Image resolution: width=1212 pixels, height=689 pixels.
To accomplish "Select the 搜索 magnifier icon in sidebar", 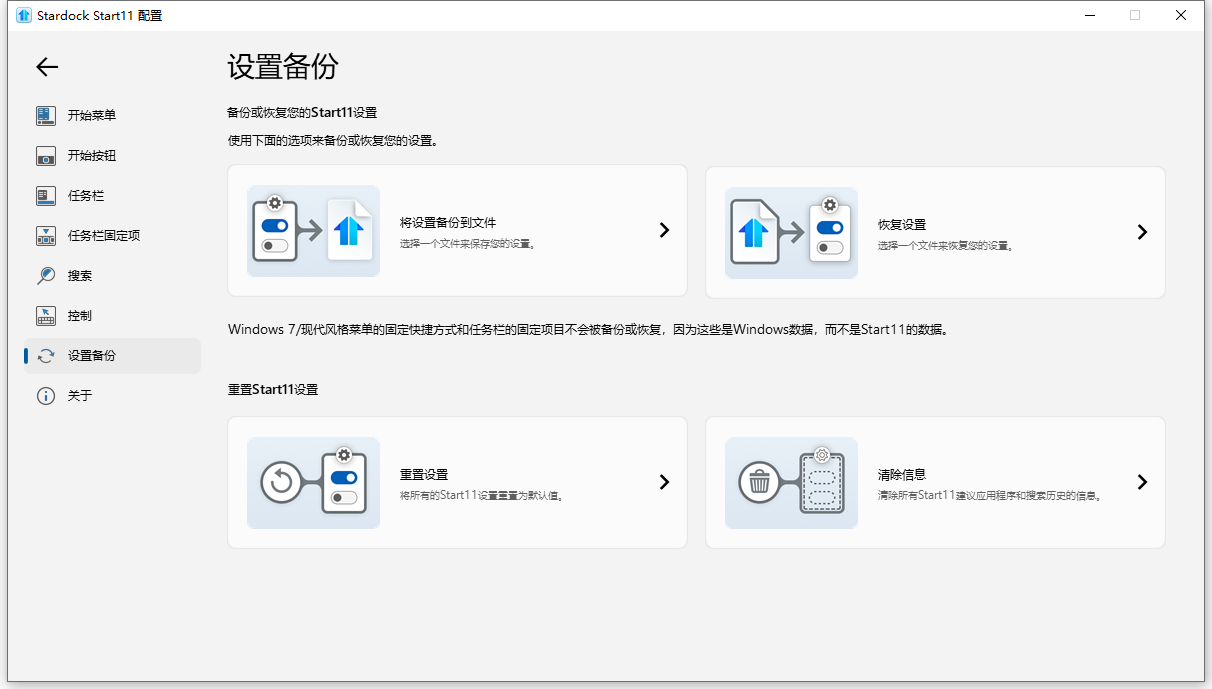I will point(46,275).
